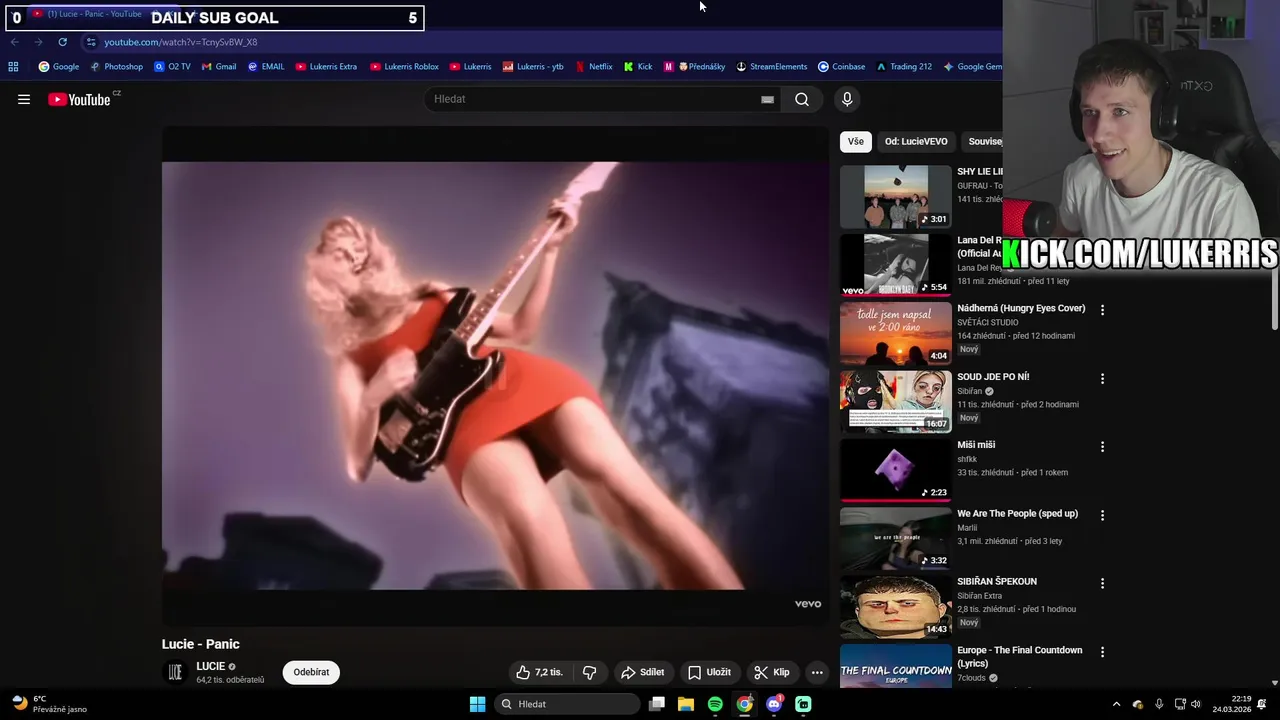Open The Final Countdown video thumbnail

[x=896, y=666]
